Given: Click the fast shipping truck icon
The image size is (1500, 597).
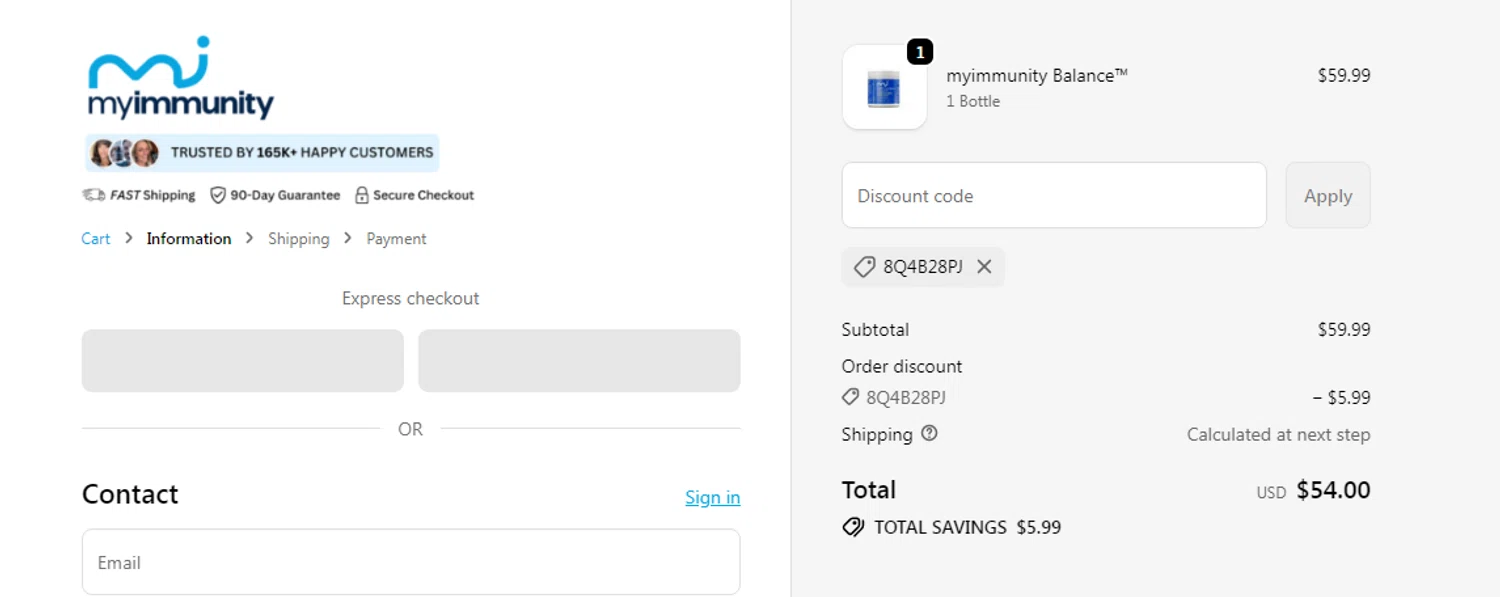Looking at the screenshot, I should point(93,195).
